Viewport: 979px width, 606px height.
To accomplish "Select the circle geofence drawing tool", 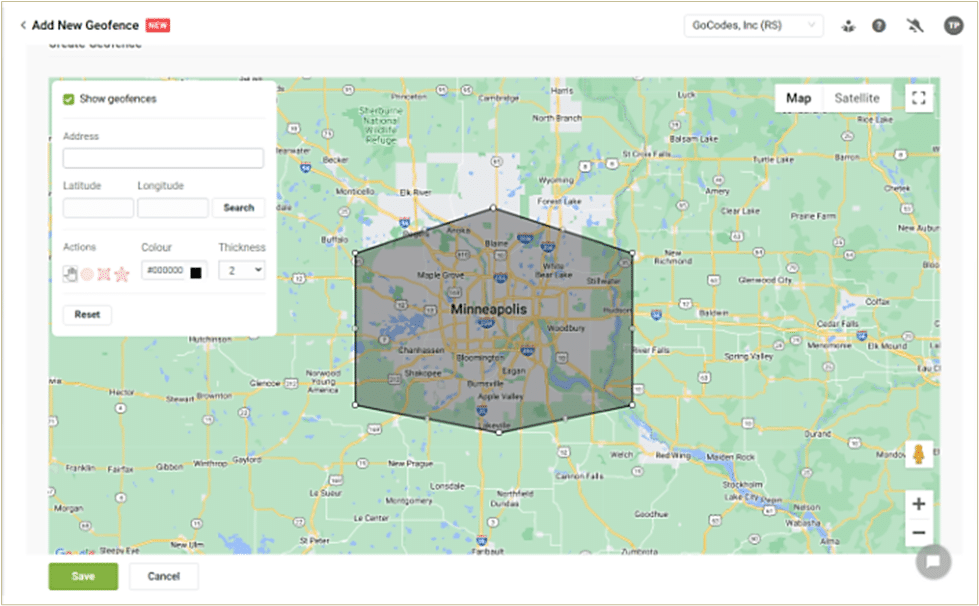I will click(x=87, y=273).
